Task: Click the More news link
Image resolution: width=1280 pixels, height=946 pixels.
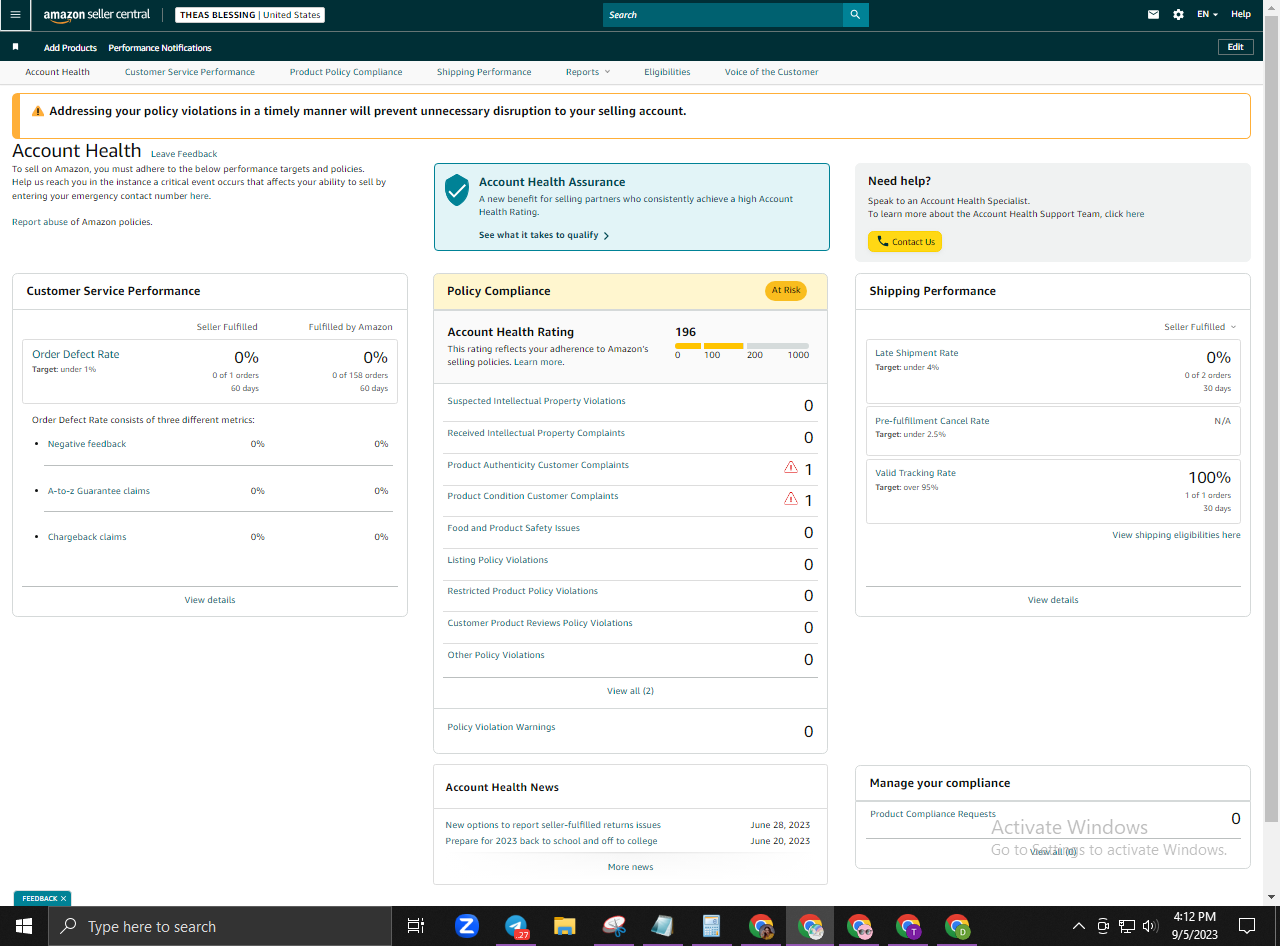Action: pyautogui.click(x=630, y=867)
